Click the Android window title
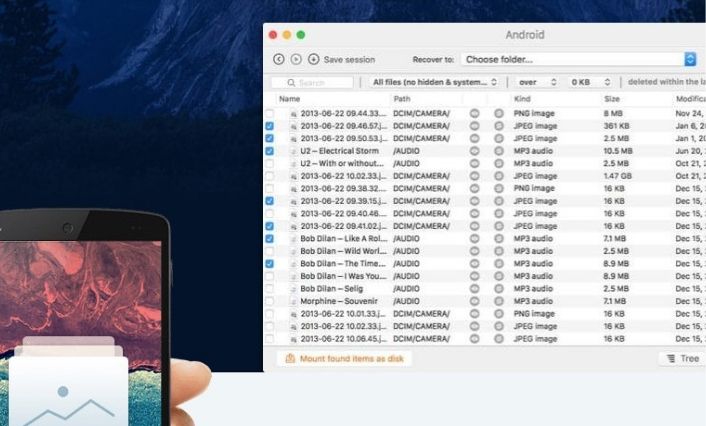Viewport: 706px width, 426px height. tap(525, 35)
